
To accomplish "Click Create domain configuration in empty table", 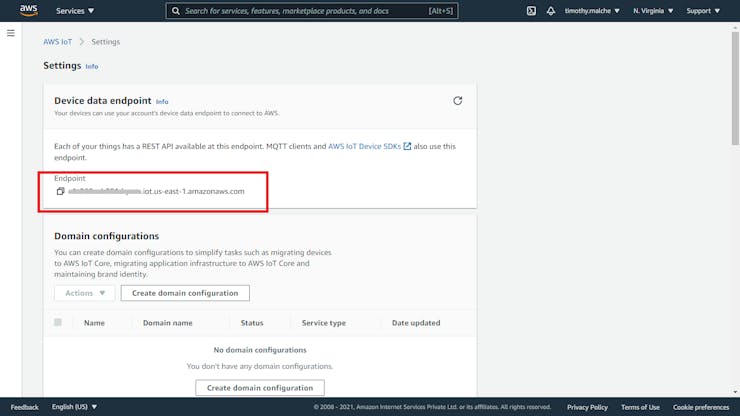I will (x=260, y=388).
